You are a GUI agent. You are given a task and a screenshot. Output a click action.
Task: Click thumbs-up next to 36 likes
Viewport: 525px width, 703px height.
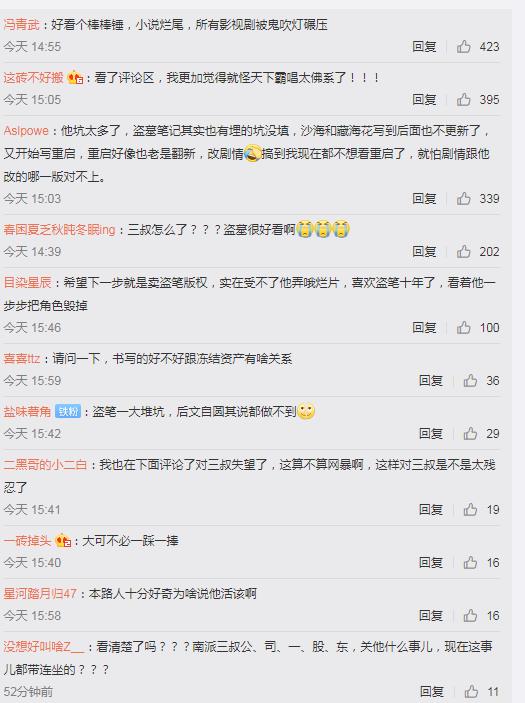[470, 380]
